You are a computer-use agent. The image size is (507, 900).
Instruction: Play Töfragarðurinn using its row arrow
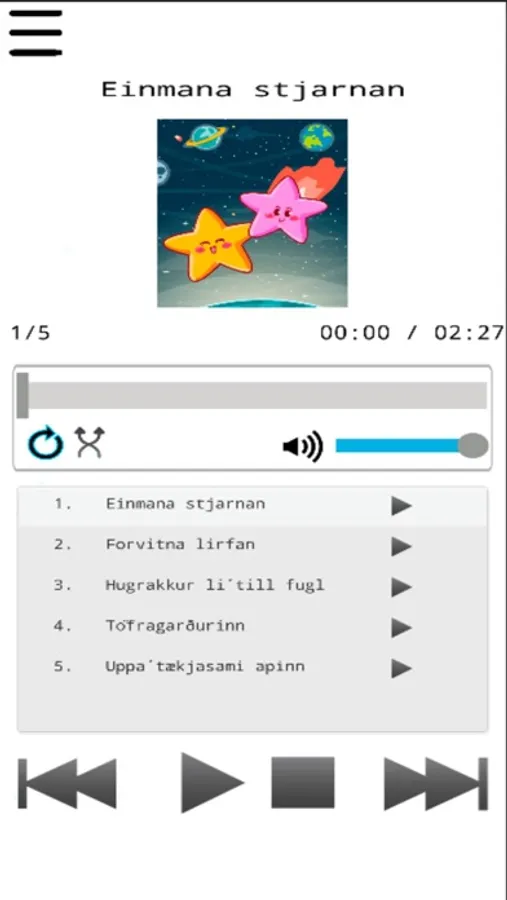(x=401, y=628)
